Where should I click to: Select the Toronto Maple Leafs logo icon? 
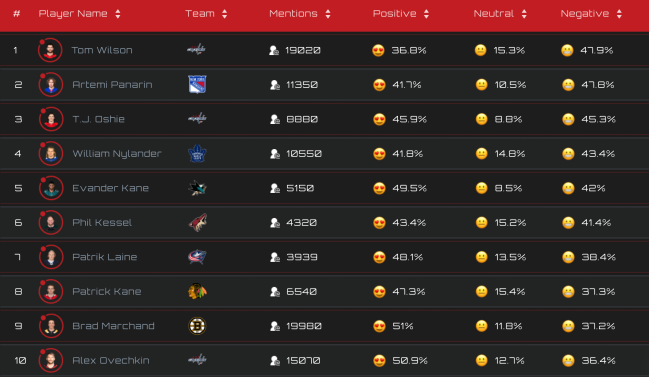pyautogui.click(x=197, y=154)
